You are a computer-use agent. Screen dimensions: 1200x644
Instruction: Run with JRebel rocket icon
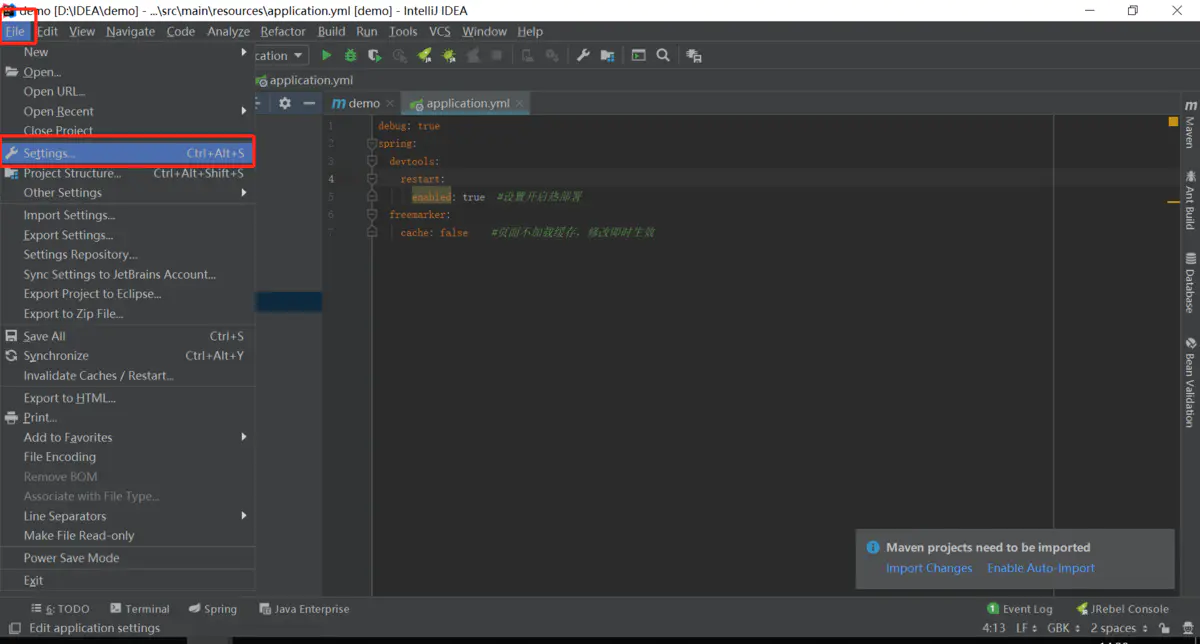point(424,56)
